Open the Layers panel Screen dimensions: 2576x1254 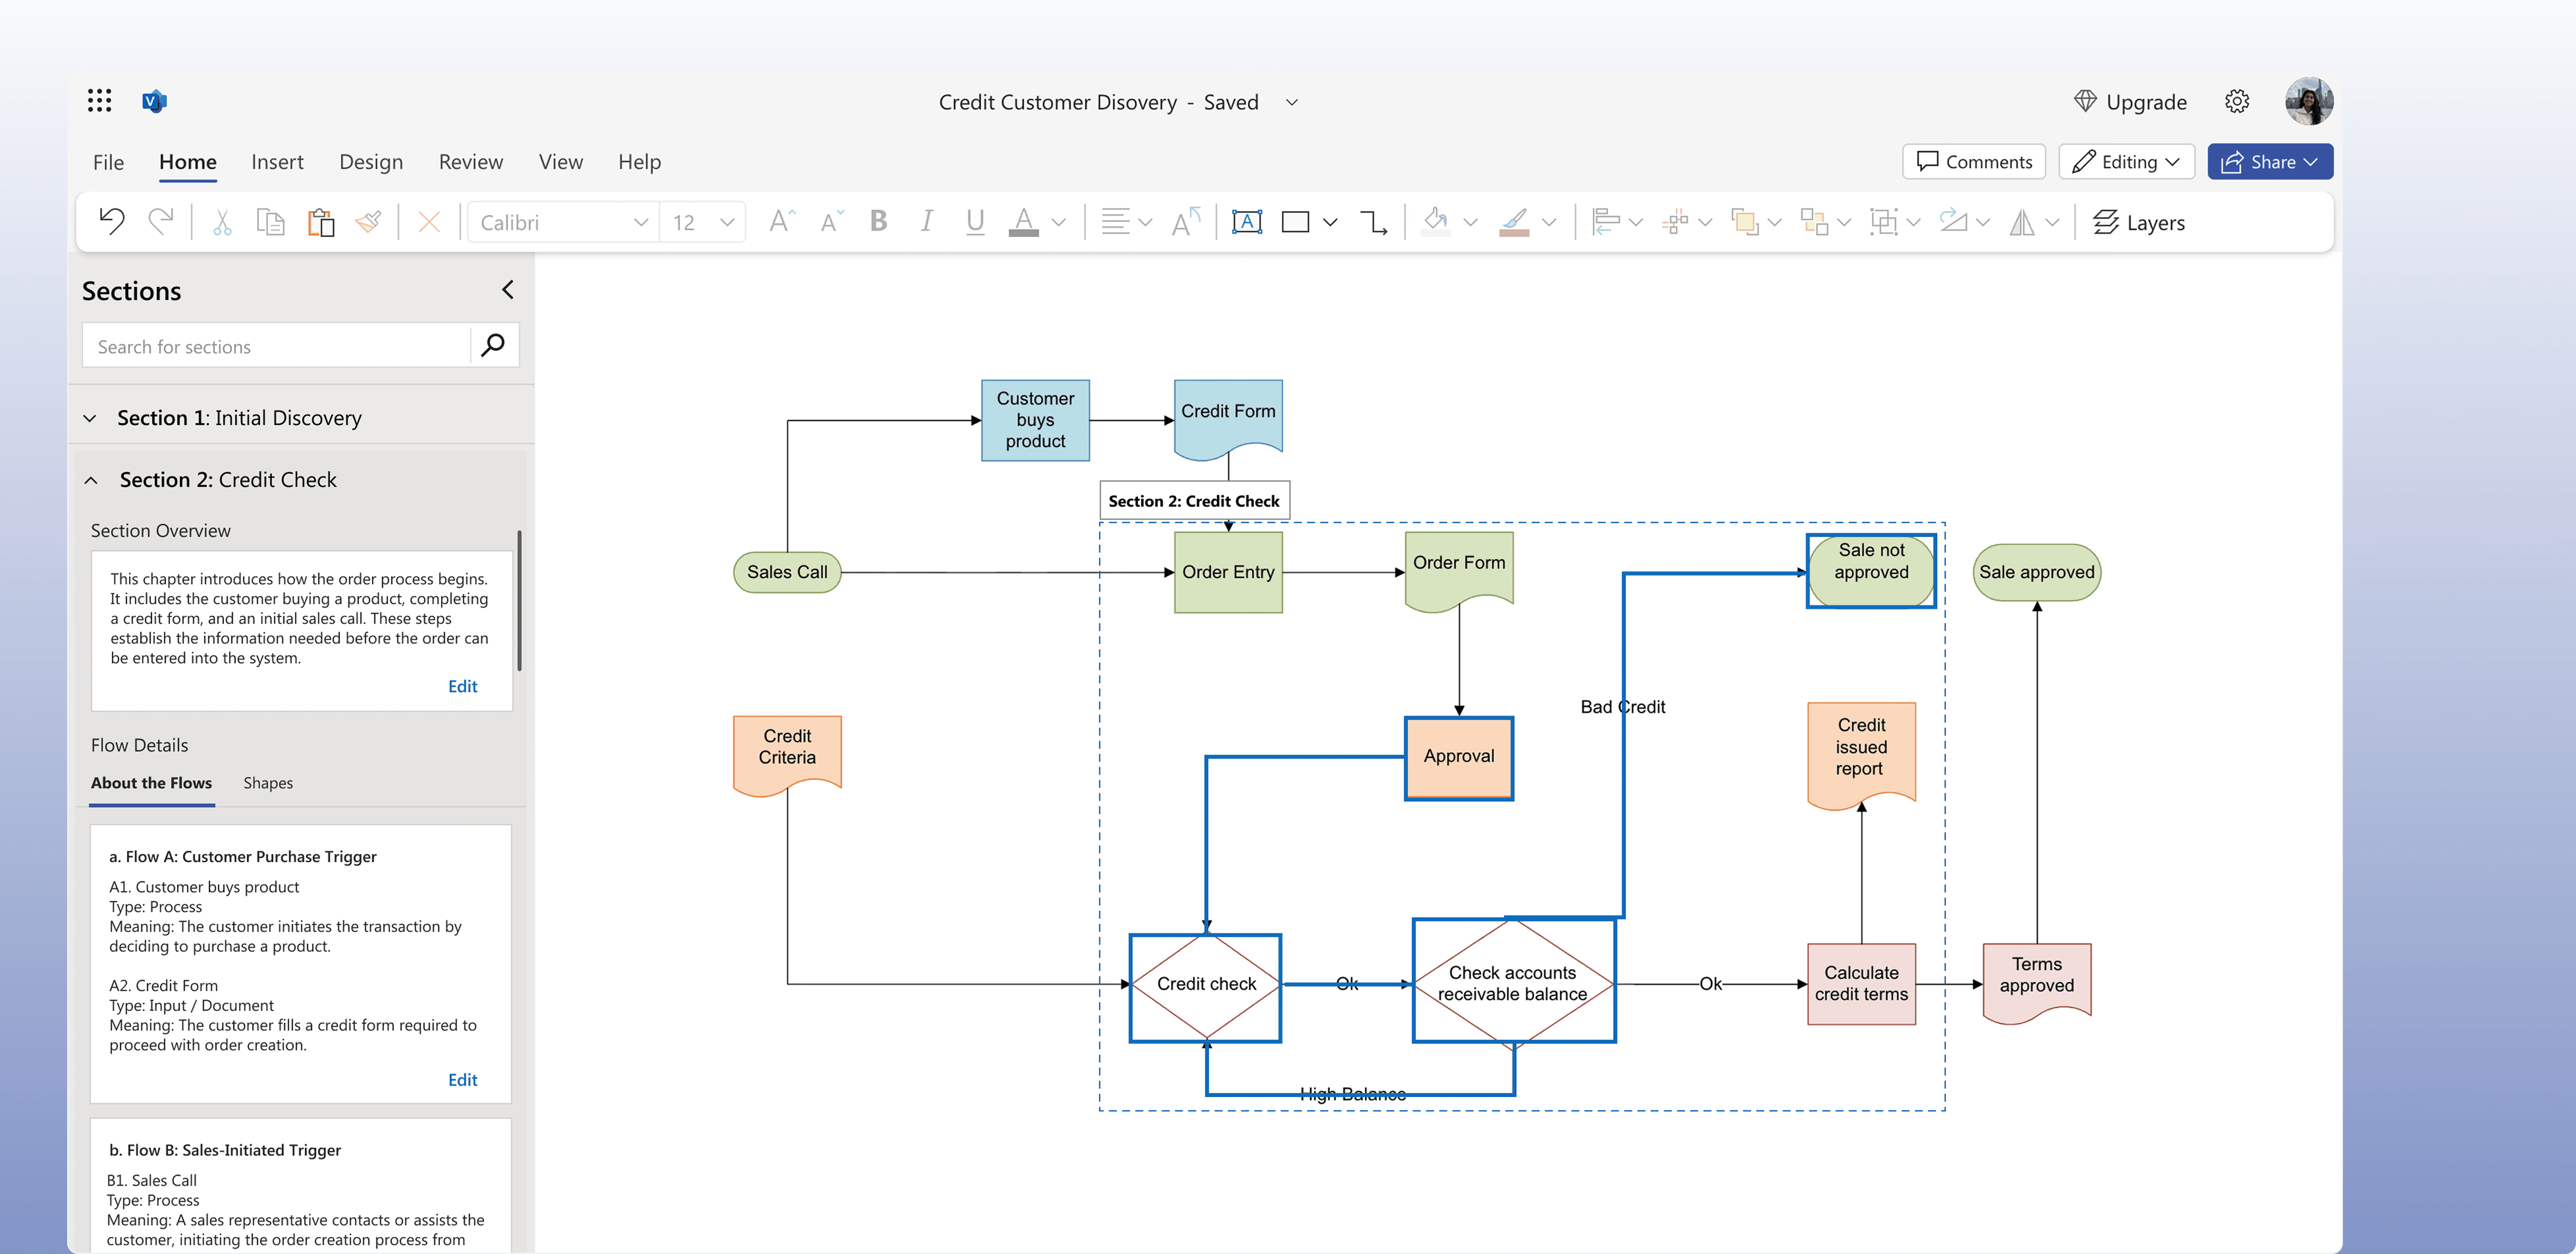(2139, 222)
